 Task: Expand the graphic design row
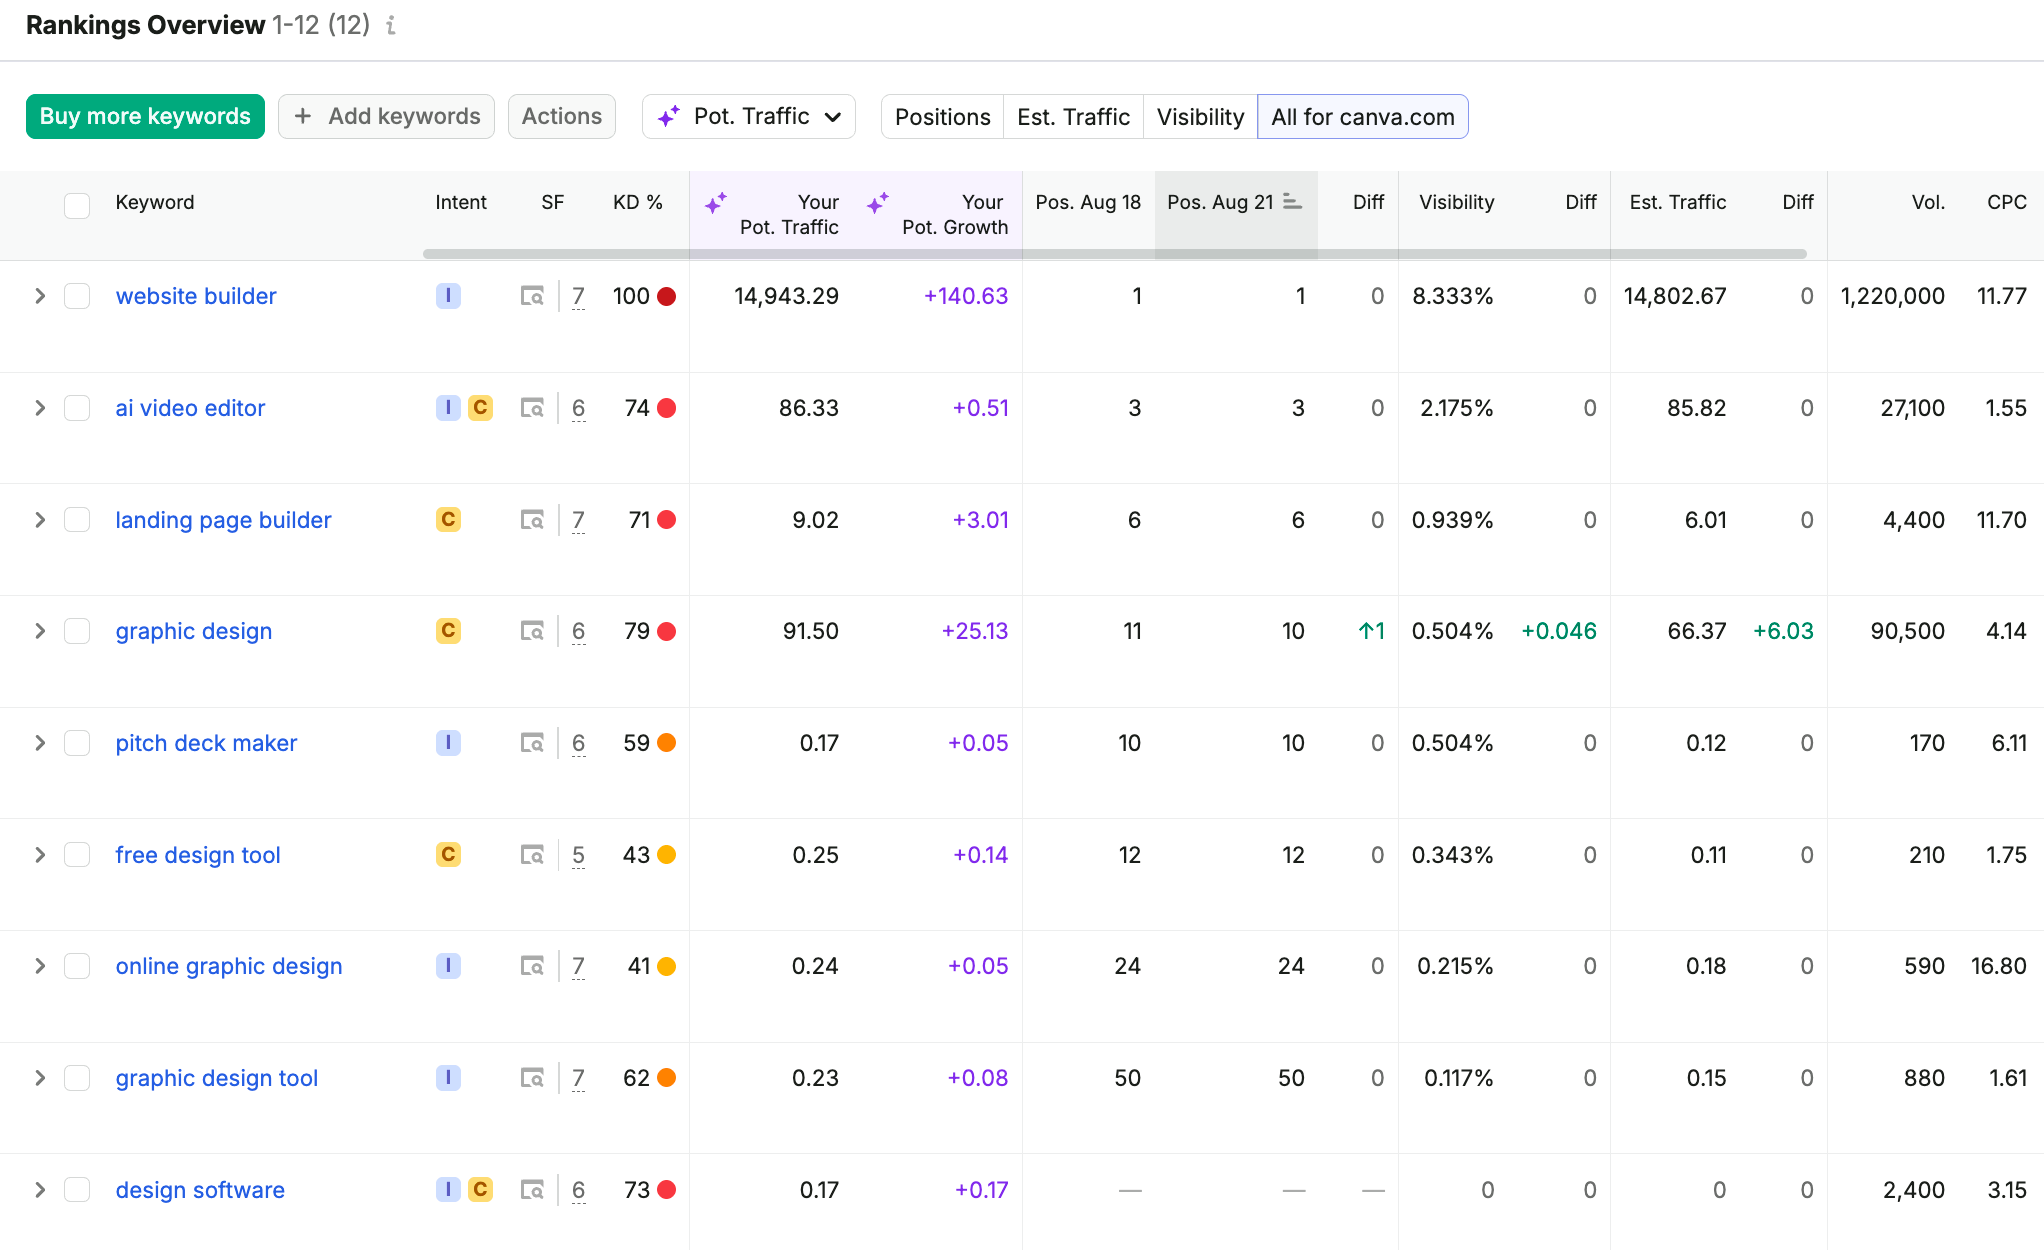[40, 631]
